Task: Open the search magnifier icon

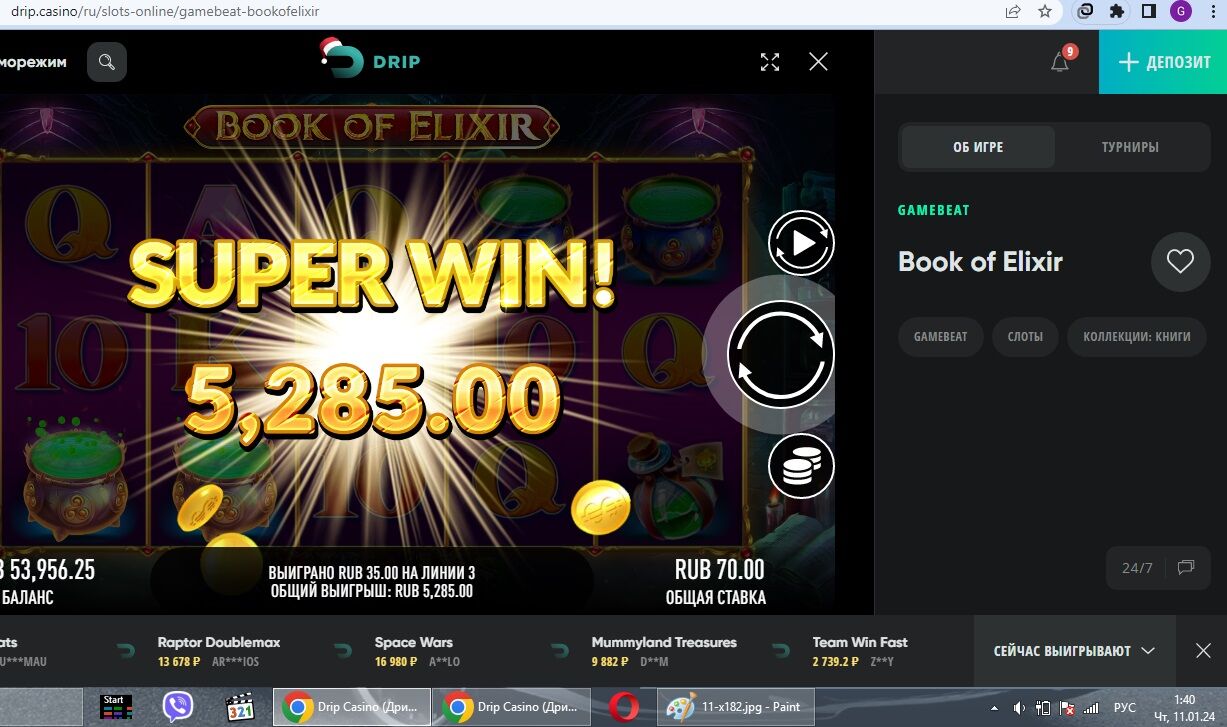Action: click(x=107, y=62)
